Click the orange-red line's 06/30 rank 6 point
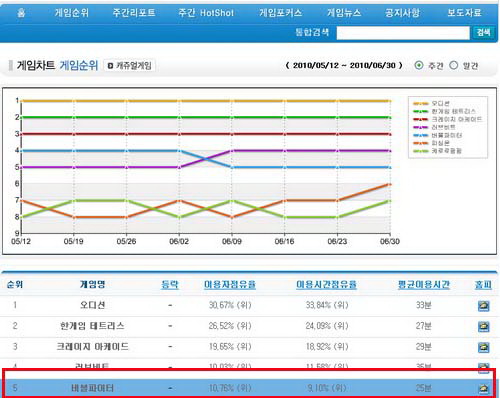Viewport: 500px width, 398px height. point(390,184)
